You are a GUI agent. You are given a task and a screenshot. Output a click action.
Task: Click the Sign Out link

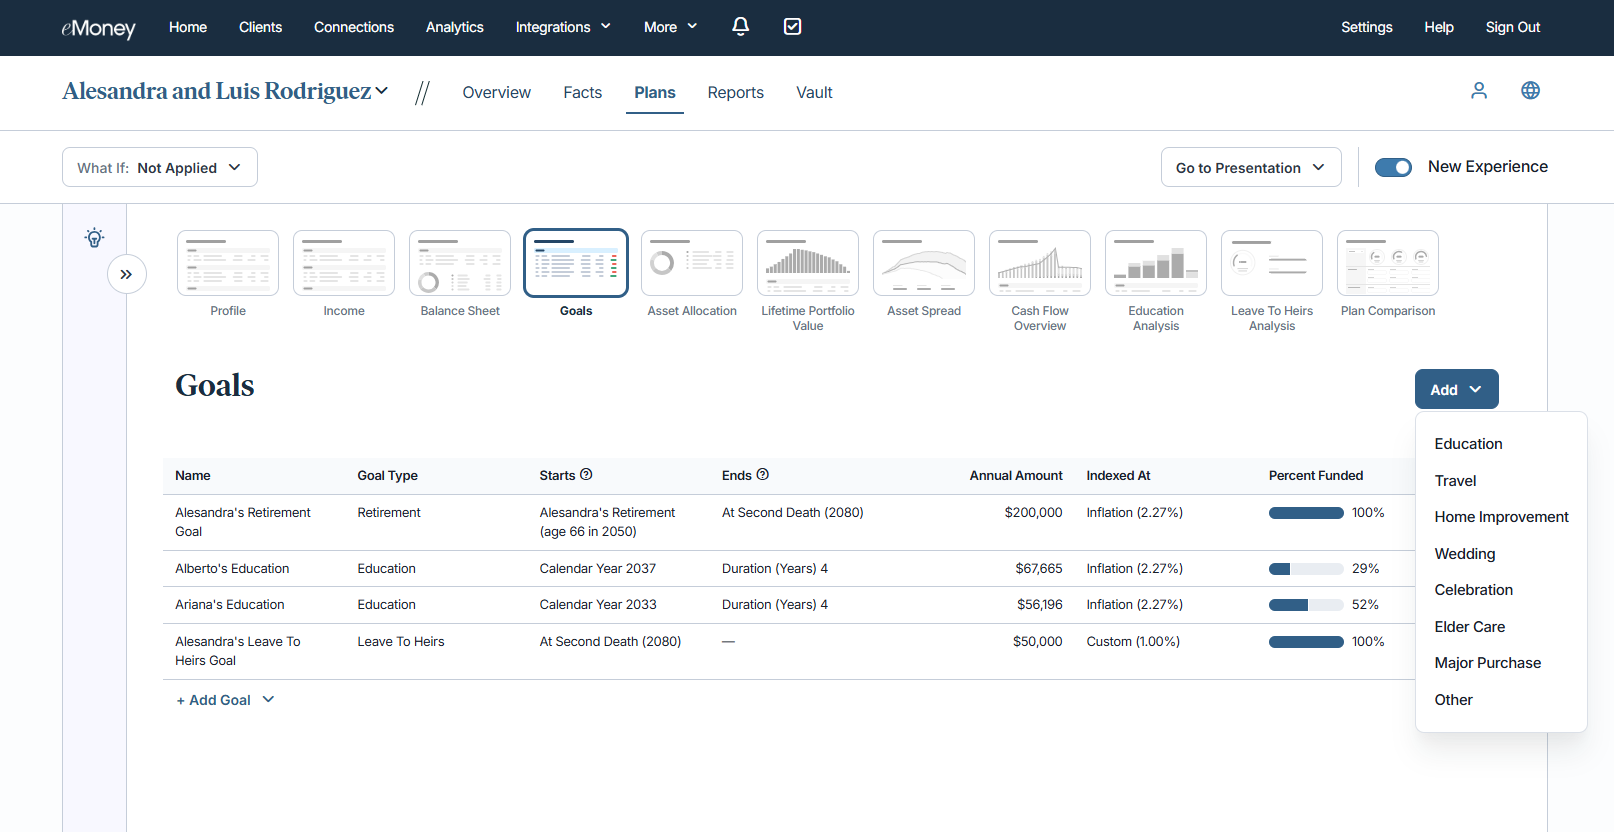[x=1512, y=27]
